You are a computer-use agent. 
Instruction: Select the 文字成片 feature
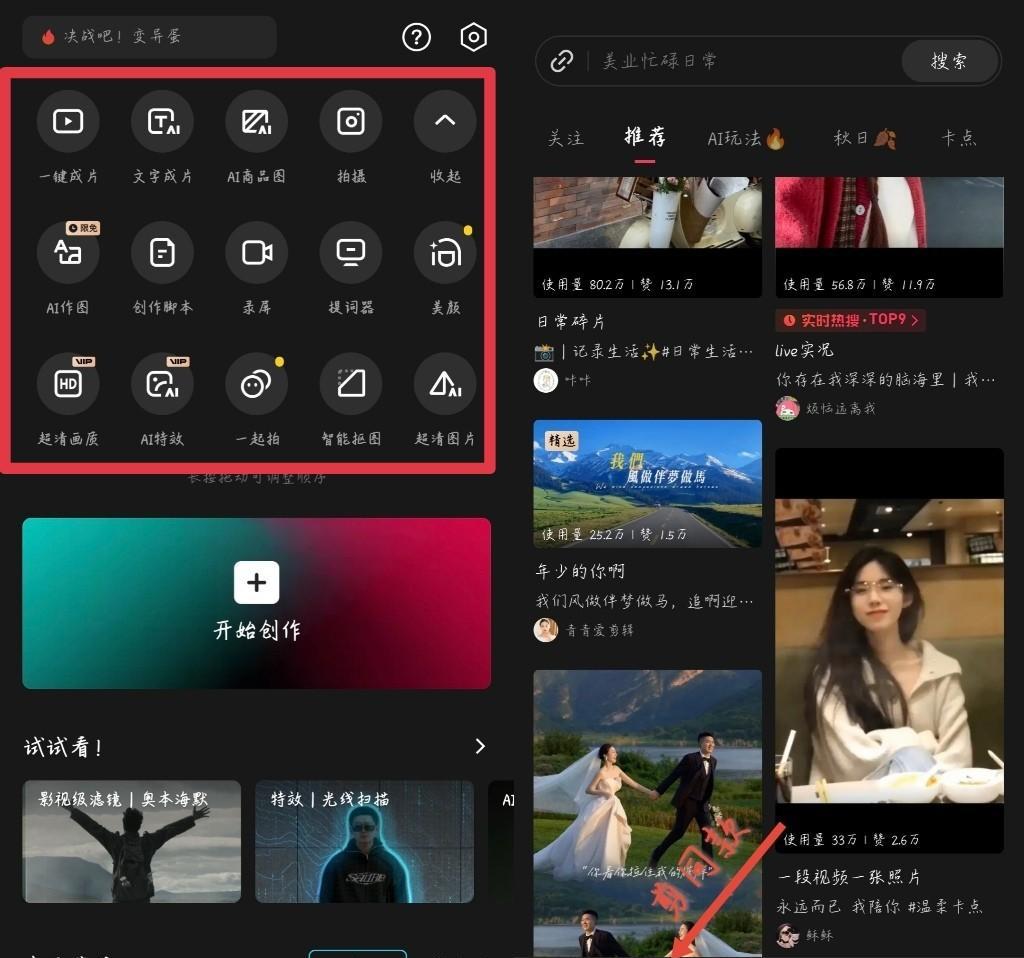(161, 121)
